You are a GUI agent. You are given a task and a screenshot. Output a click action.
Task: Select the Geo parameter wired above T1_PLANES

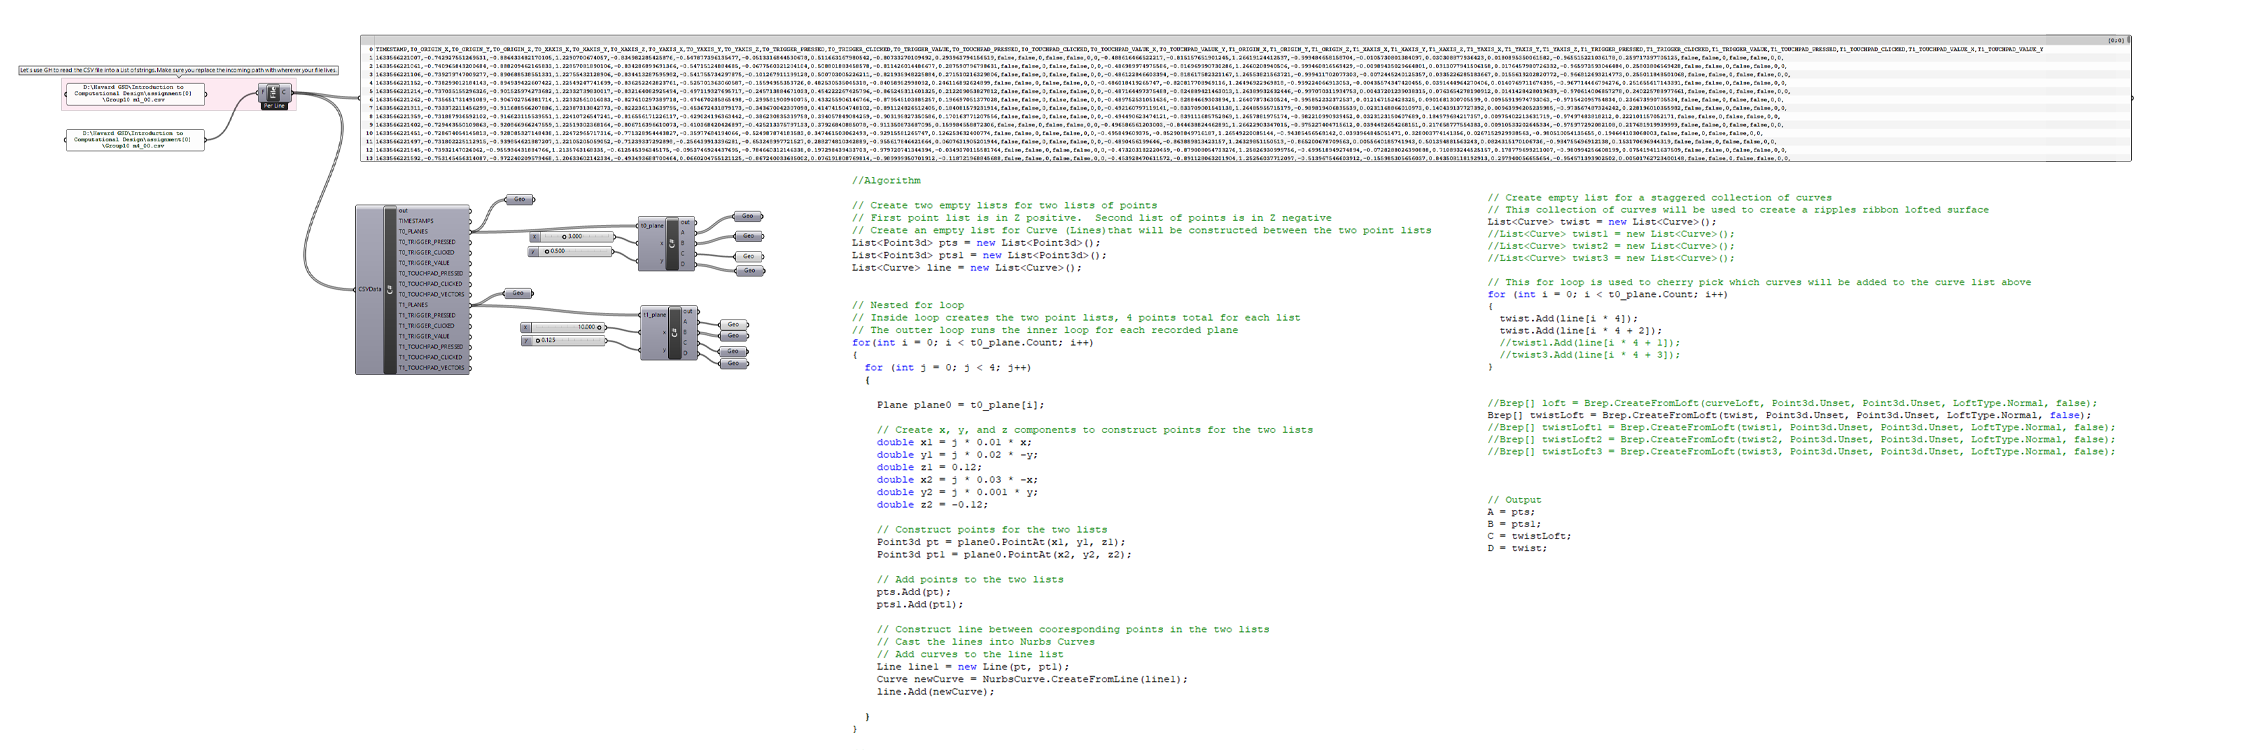point(517,293)
